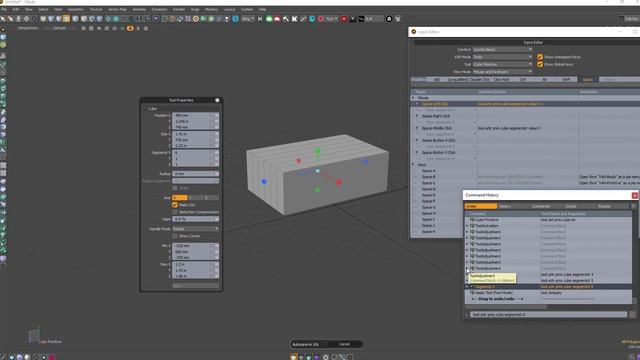Toggle Show Unmapped Keys checkbox
The height and width of the screenshot is (360, 640).
(x=540, y=57)
